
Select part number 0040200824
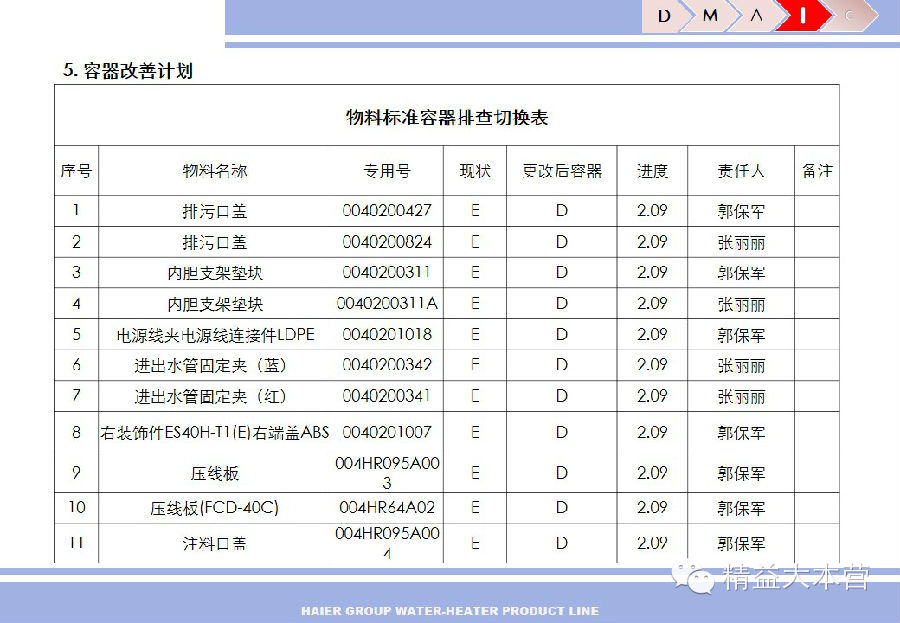(387, 242)
